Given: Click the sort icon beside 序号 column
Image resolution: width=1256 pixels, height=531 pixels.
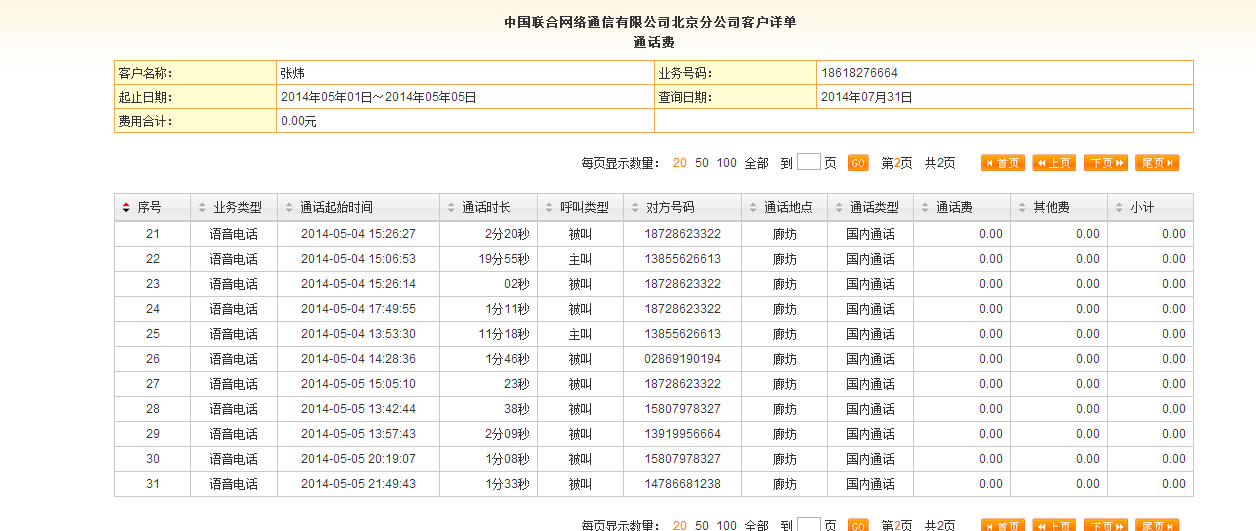Looking at the screenshot, I should pyautogui.click(x=126, y=208).
